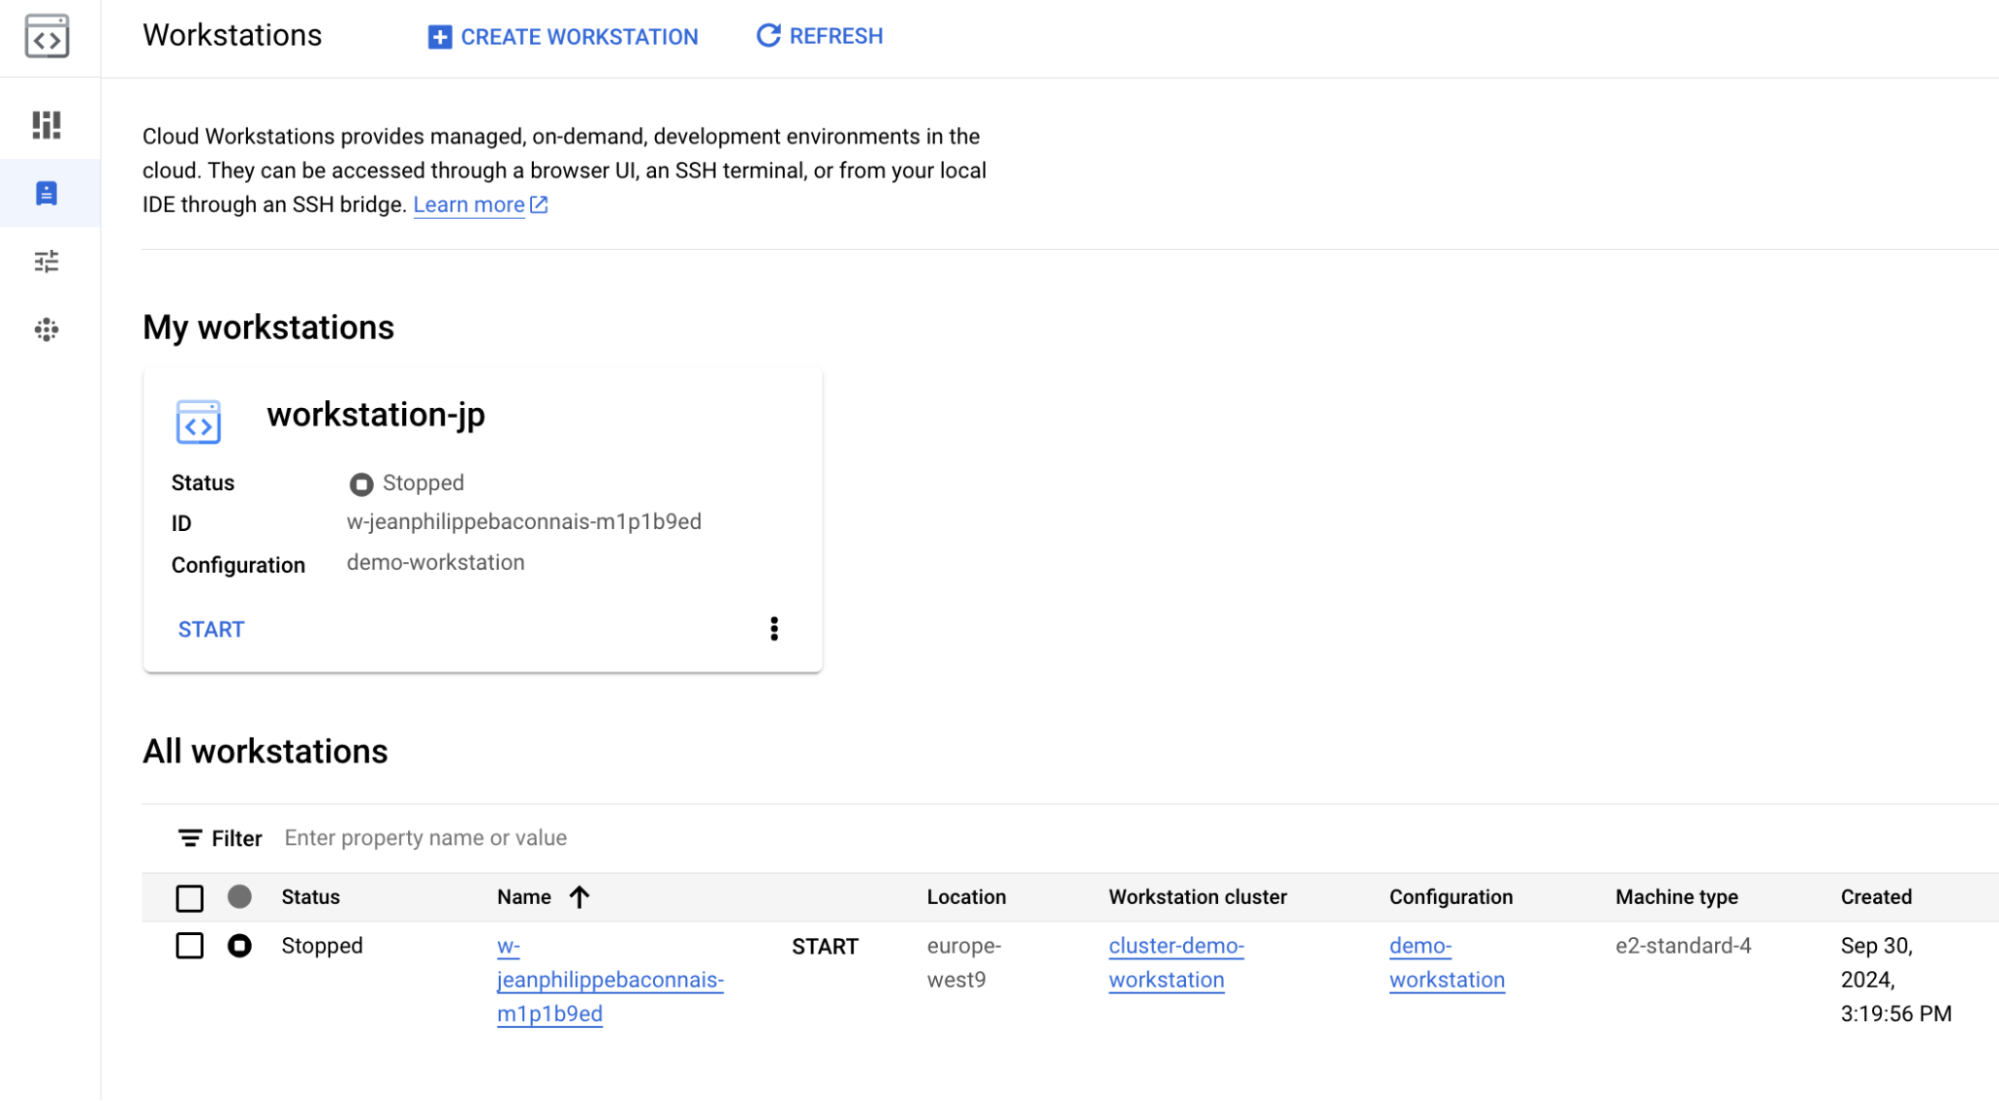Click the Refresh icon at the top
1999x1101 pixels.
click(x=766, y=35)
